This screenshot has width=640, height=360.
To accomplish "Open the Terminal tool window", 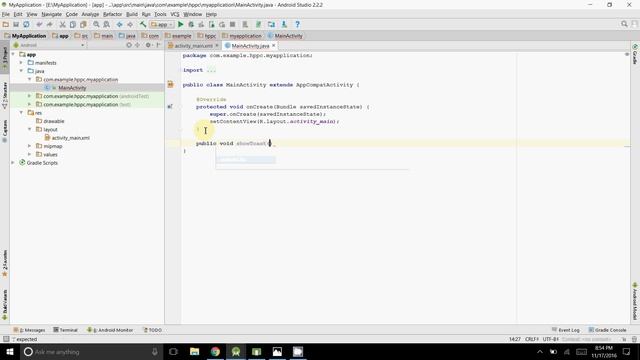I will pos(65,330).
